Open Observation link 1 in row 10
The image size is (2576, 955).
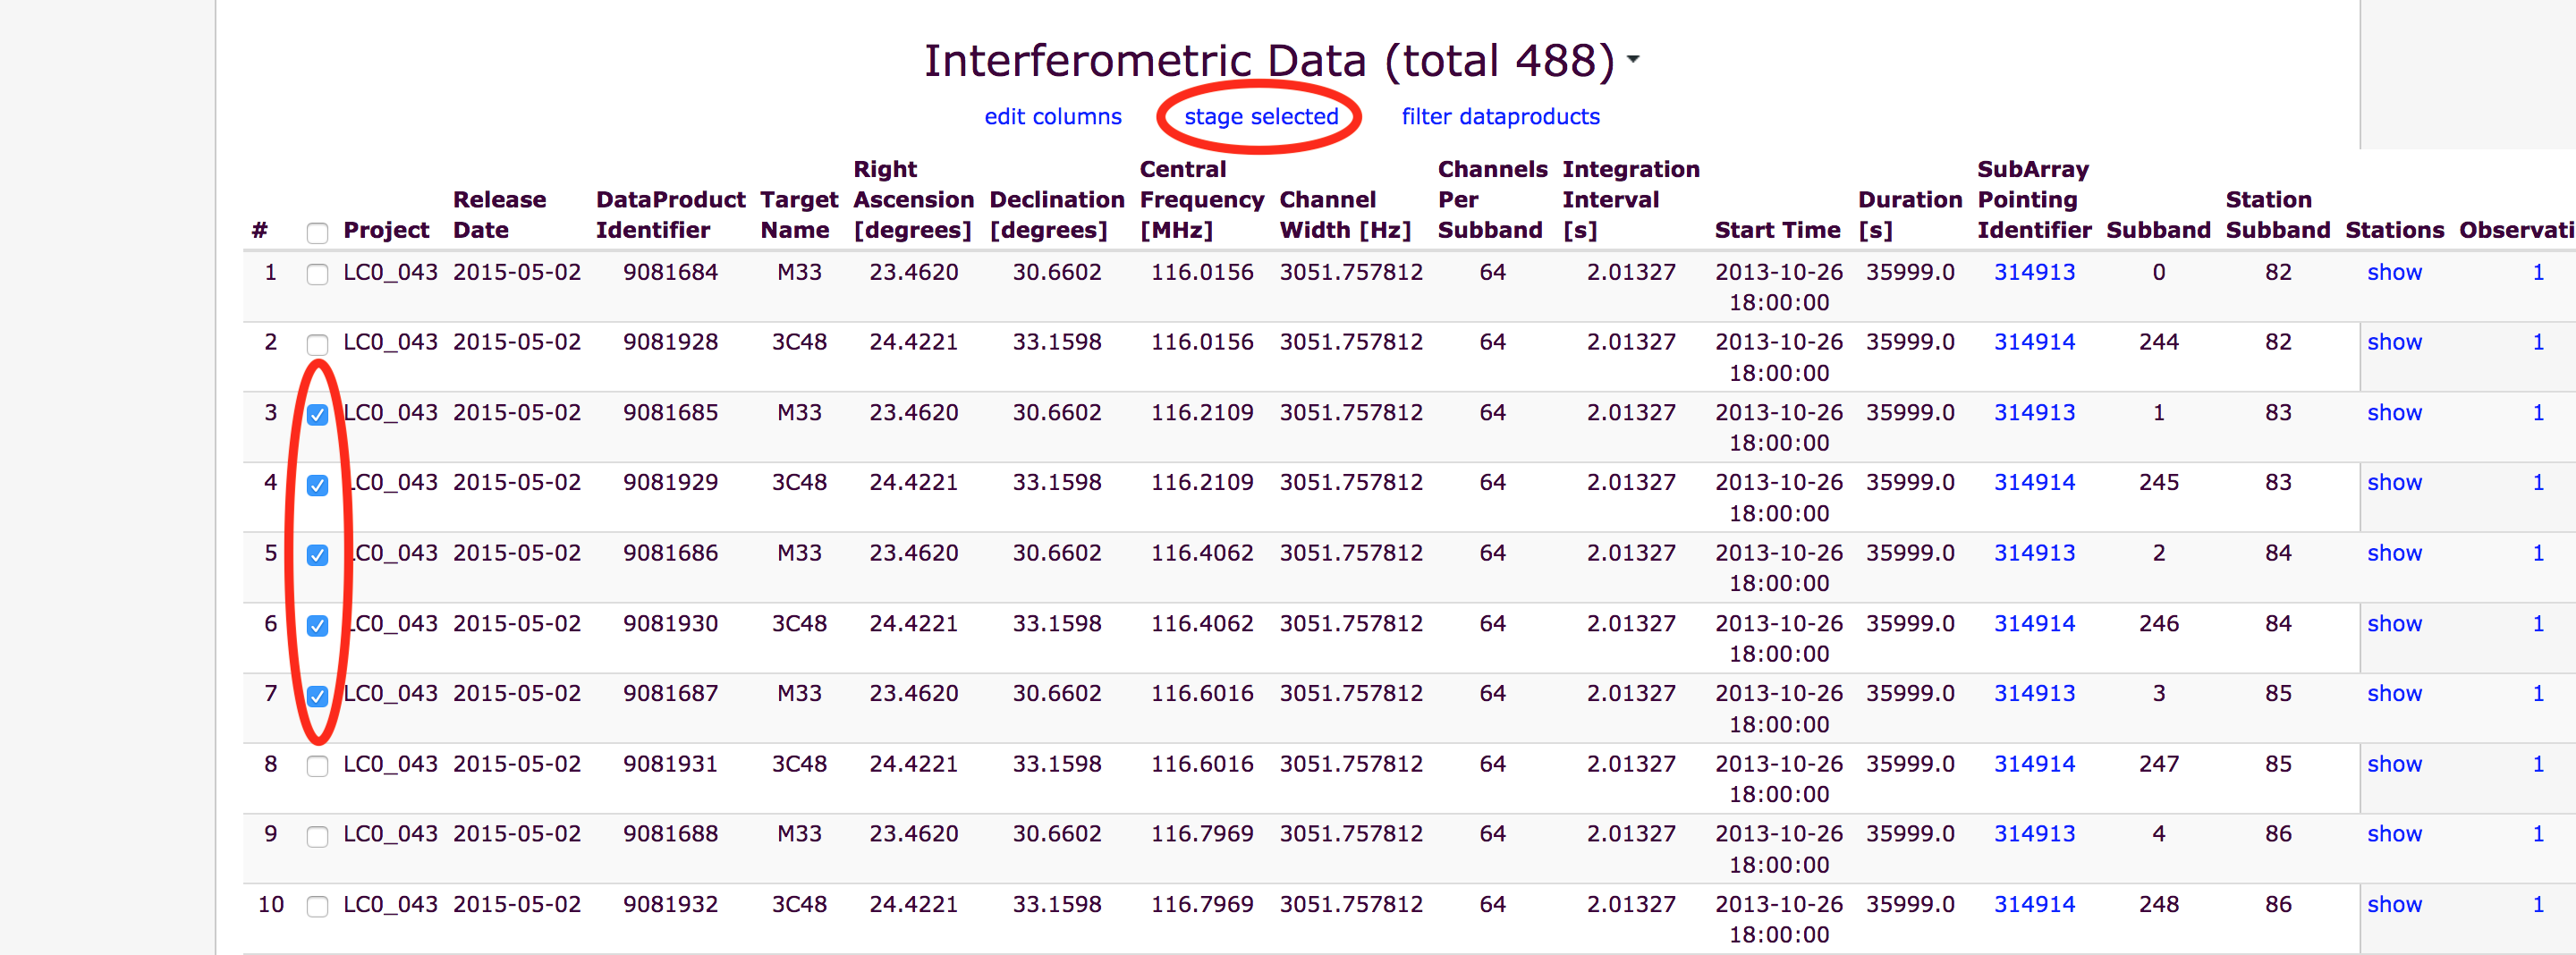(2538, 905)
